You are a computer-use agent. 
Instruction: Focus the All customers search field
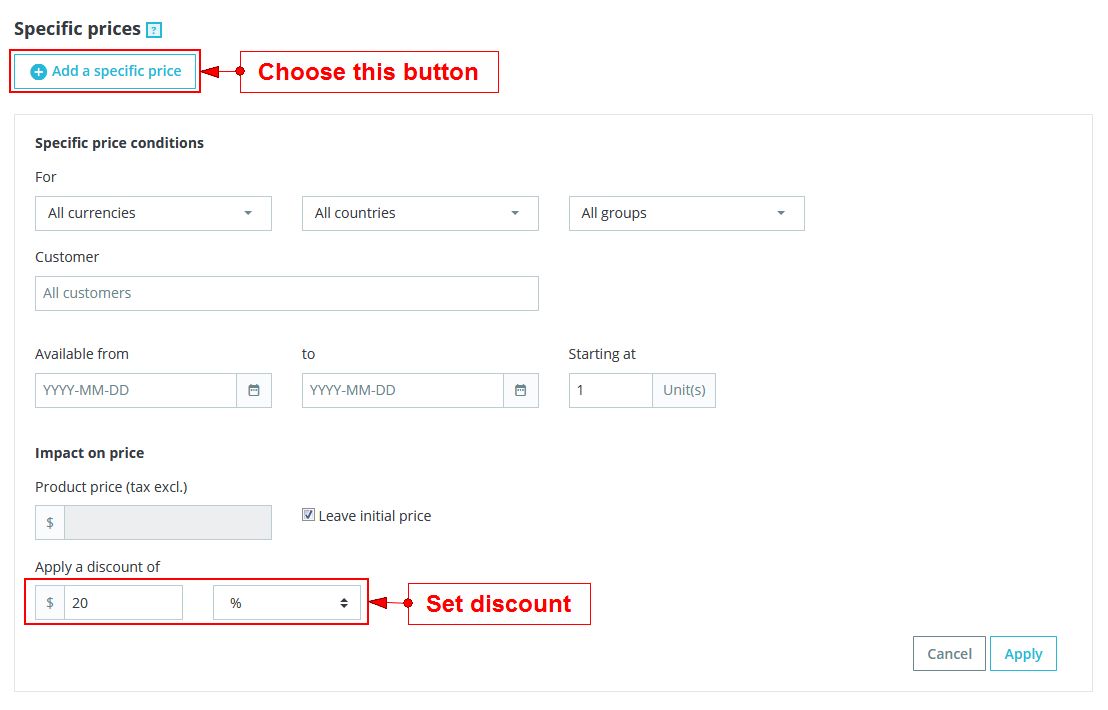tap(286, 293)
